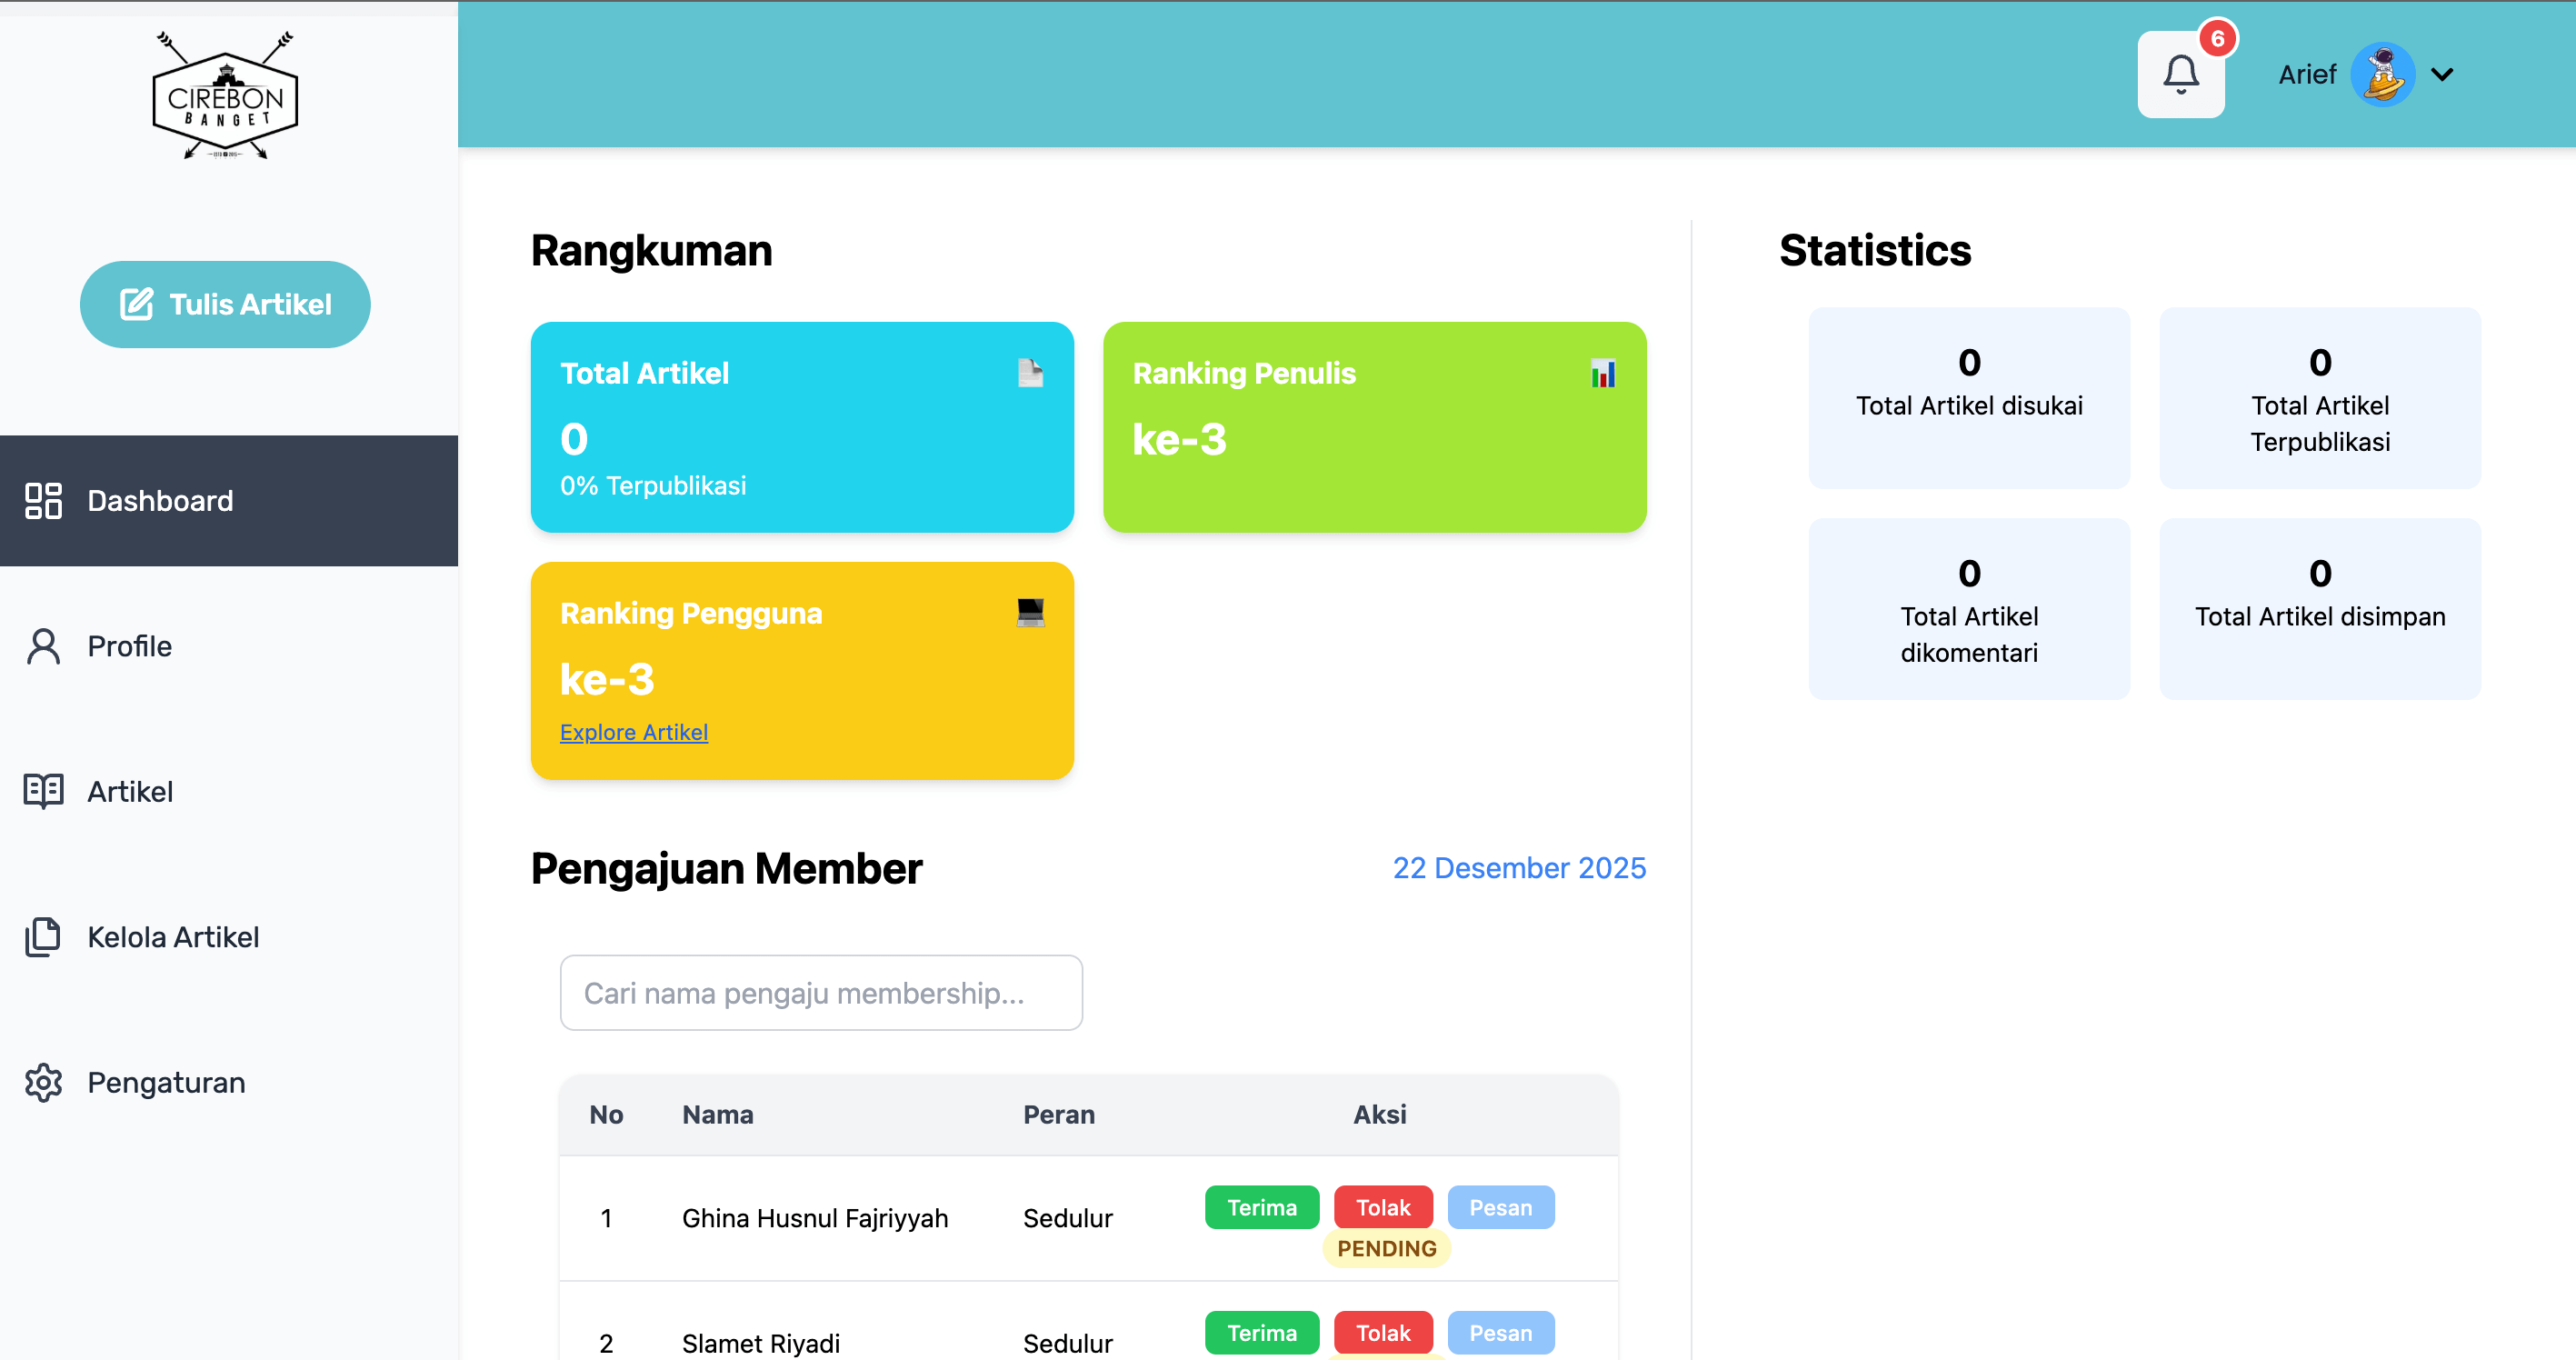Follow the Explore Artikel link
Screen dimensions: 2576x1360
tap(634, 732)
